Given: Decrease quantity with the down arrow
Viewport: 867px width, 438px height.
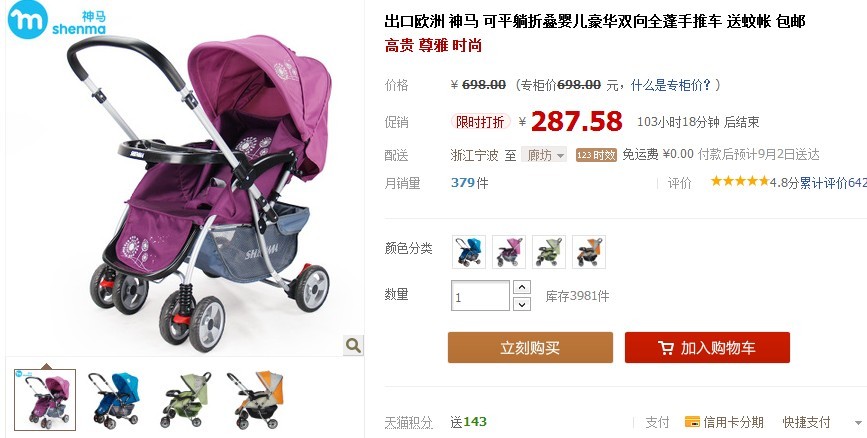Looking at the screenshot, I should [x=522, y=304].
